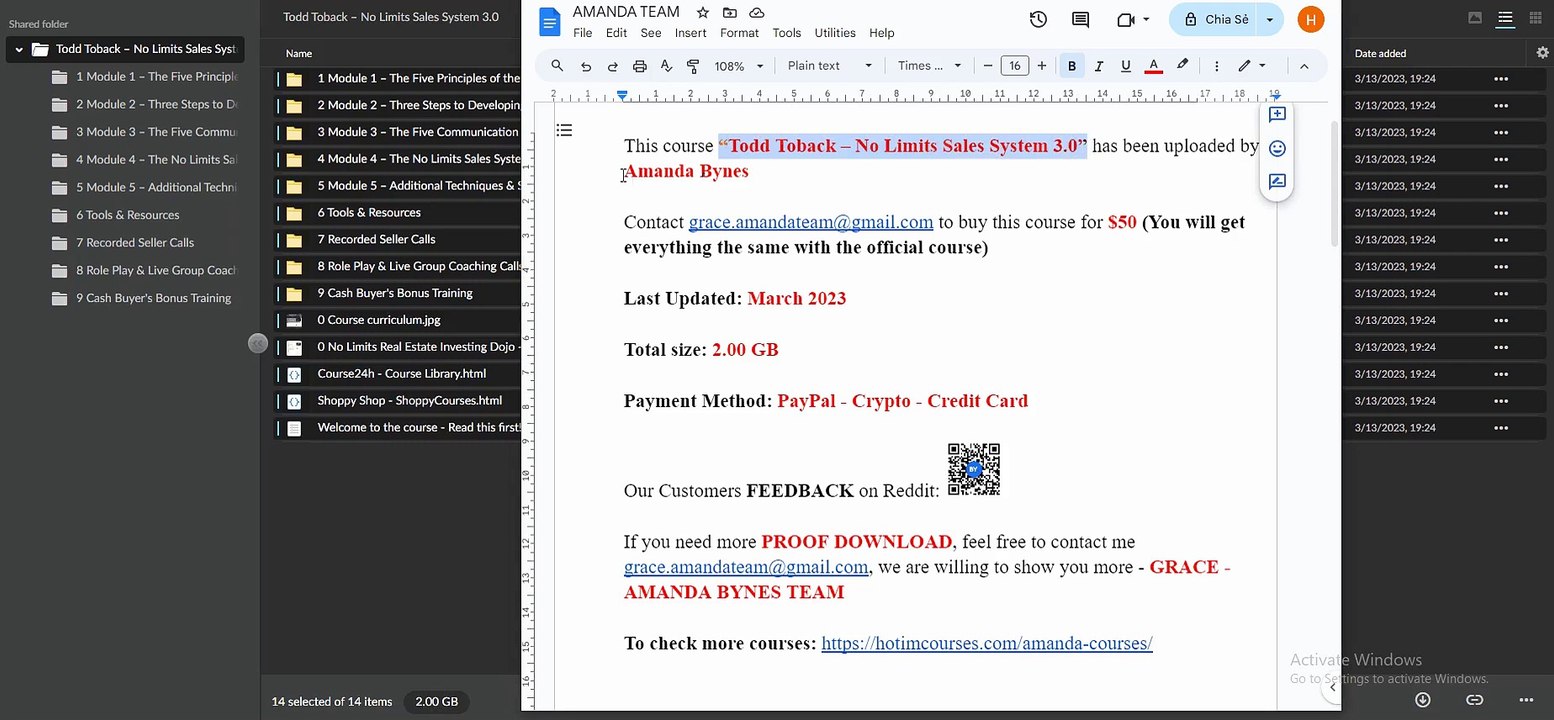Collapse the menus with the up chevron

pyautogui.click(x=1304, y=66)
